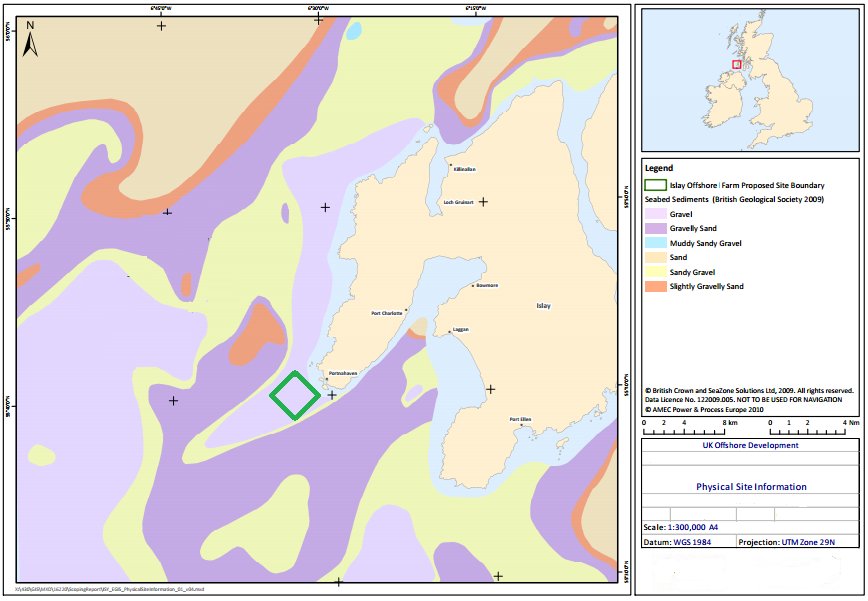Click the green site boundary symbol in legend
Viewport: 868px width, 601px height.
point(655,185)
